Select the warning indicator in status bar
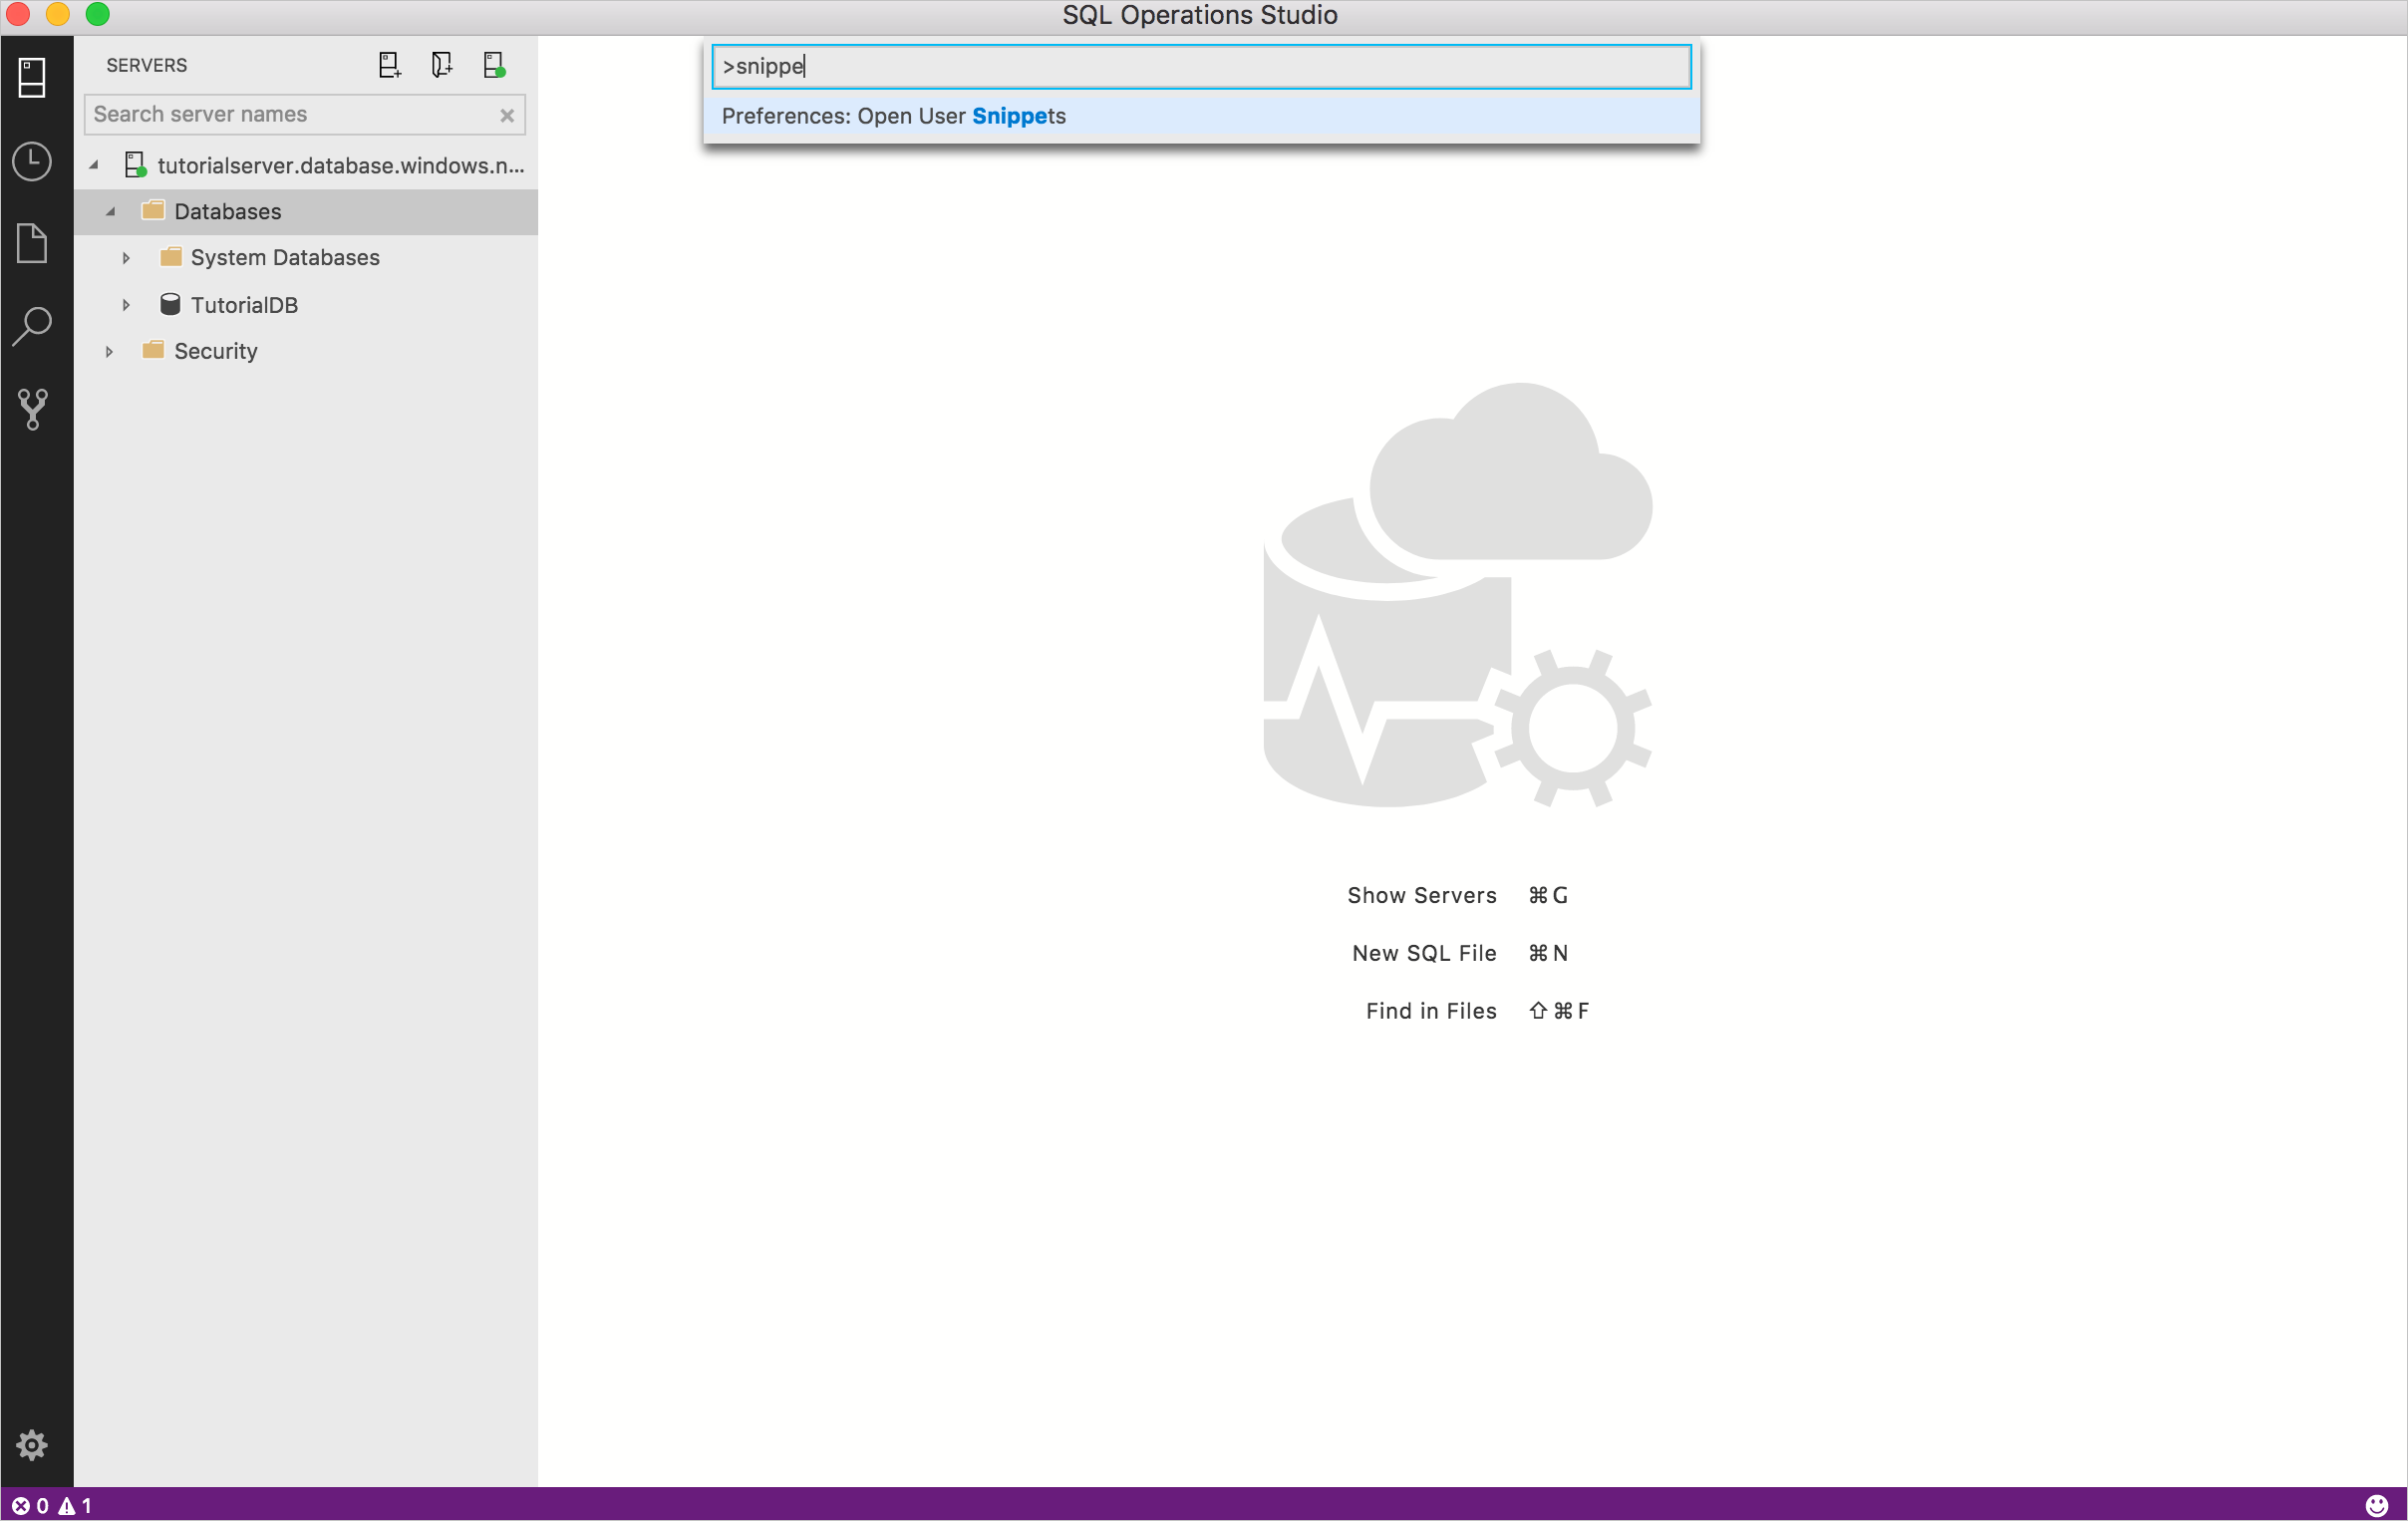This screenshot has height=1521, width=2408. click(x=65, y=1503)
